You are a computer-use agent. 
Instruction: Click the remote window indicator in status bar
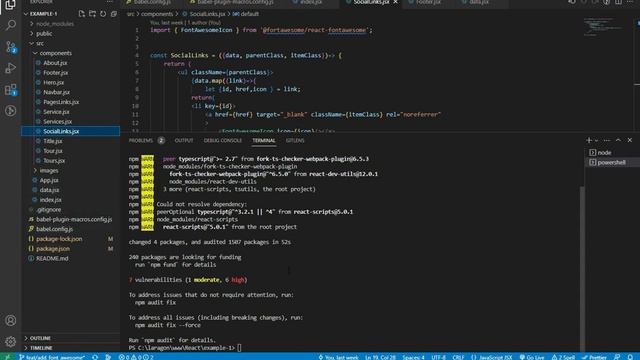(7, 357)
